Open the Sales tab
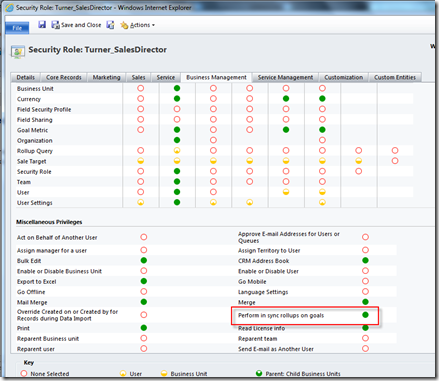Image resolution: width=439 pixels, height=381 pixels. pyautogui.click(x=138, y=77)
